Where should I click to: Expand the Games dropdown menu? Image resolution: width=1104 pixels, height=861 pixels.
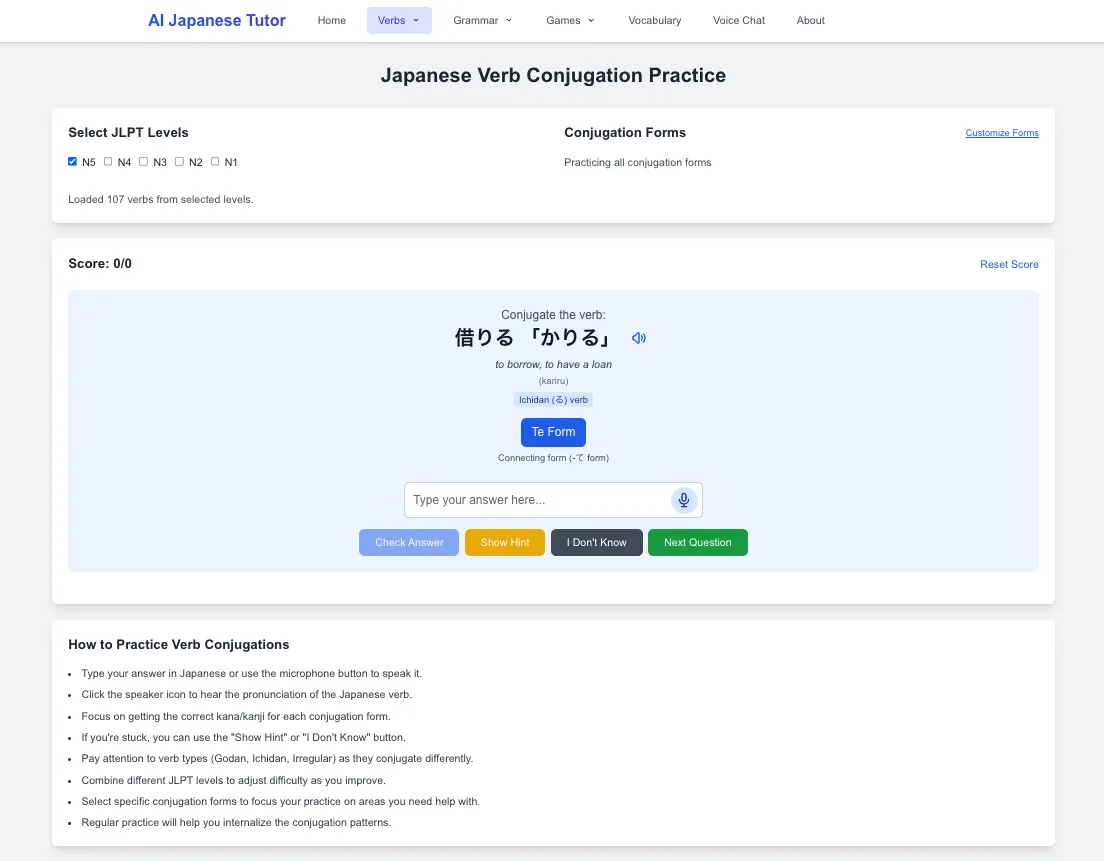pyautogui.click(x=570, y=20)
